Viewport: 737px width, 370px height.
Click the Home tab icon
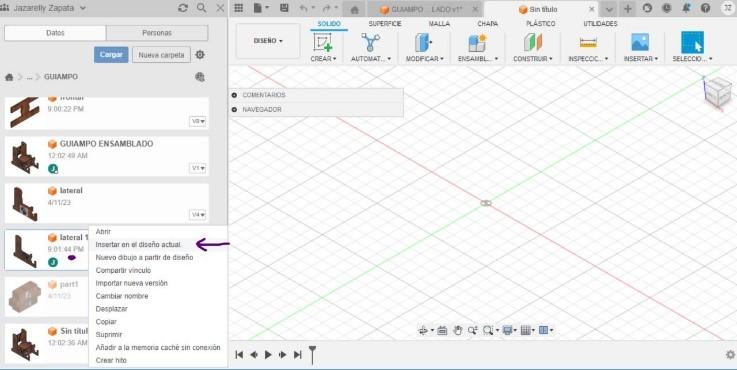[x=355, y=9]
